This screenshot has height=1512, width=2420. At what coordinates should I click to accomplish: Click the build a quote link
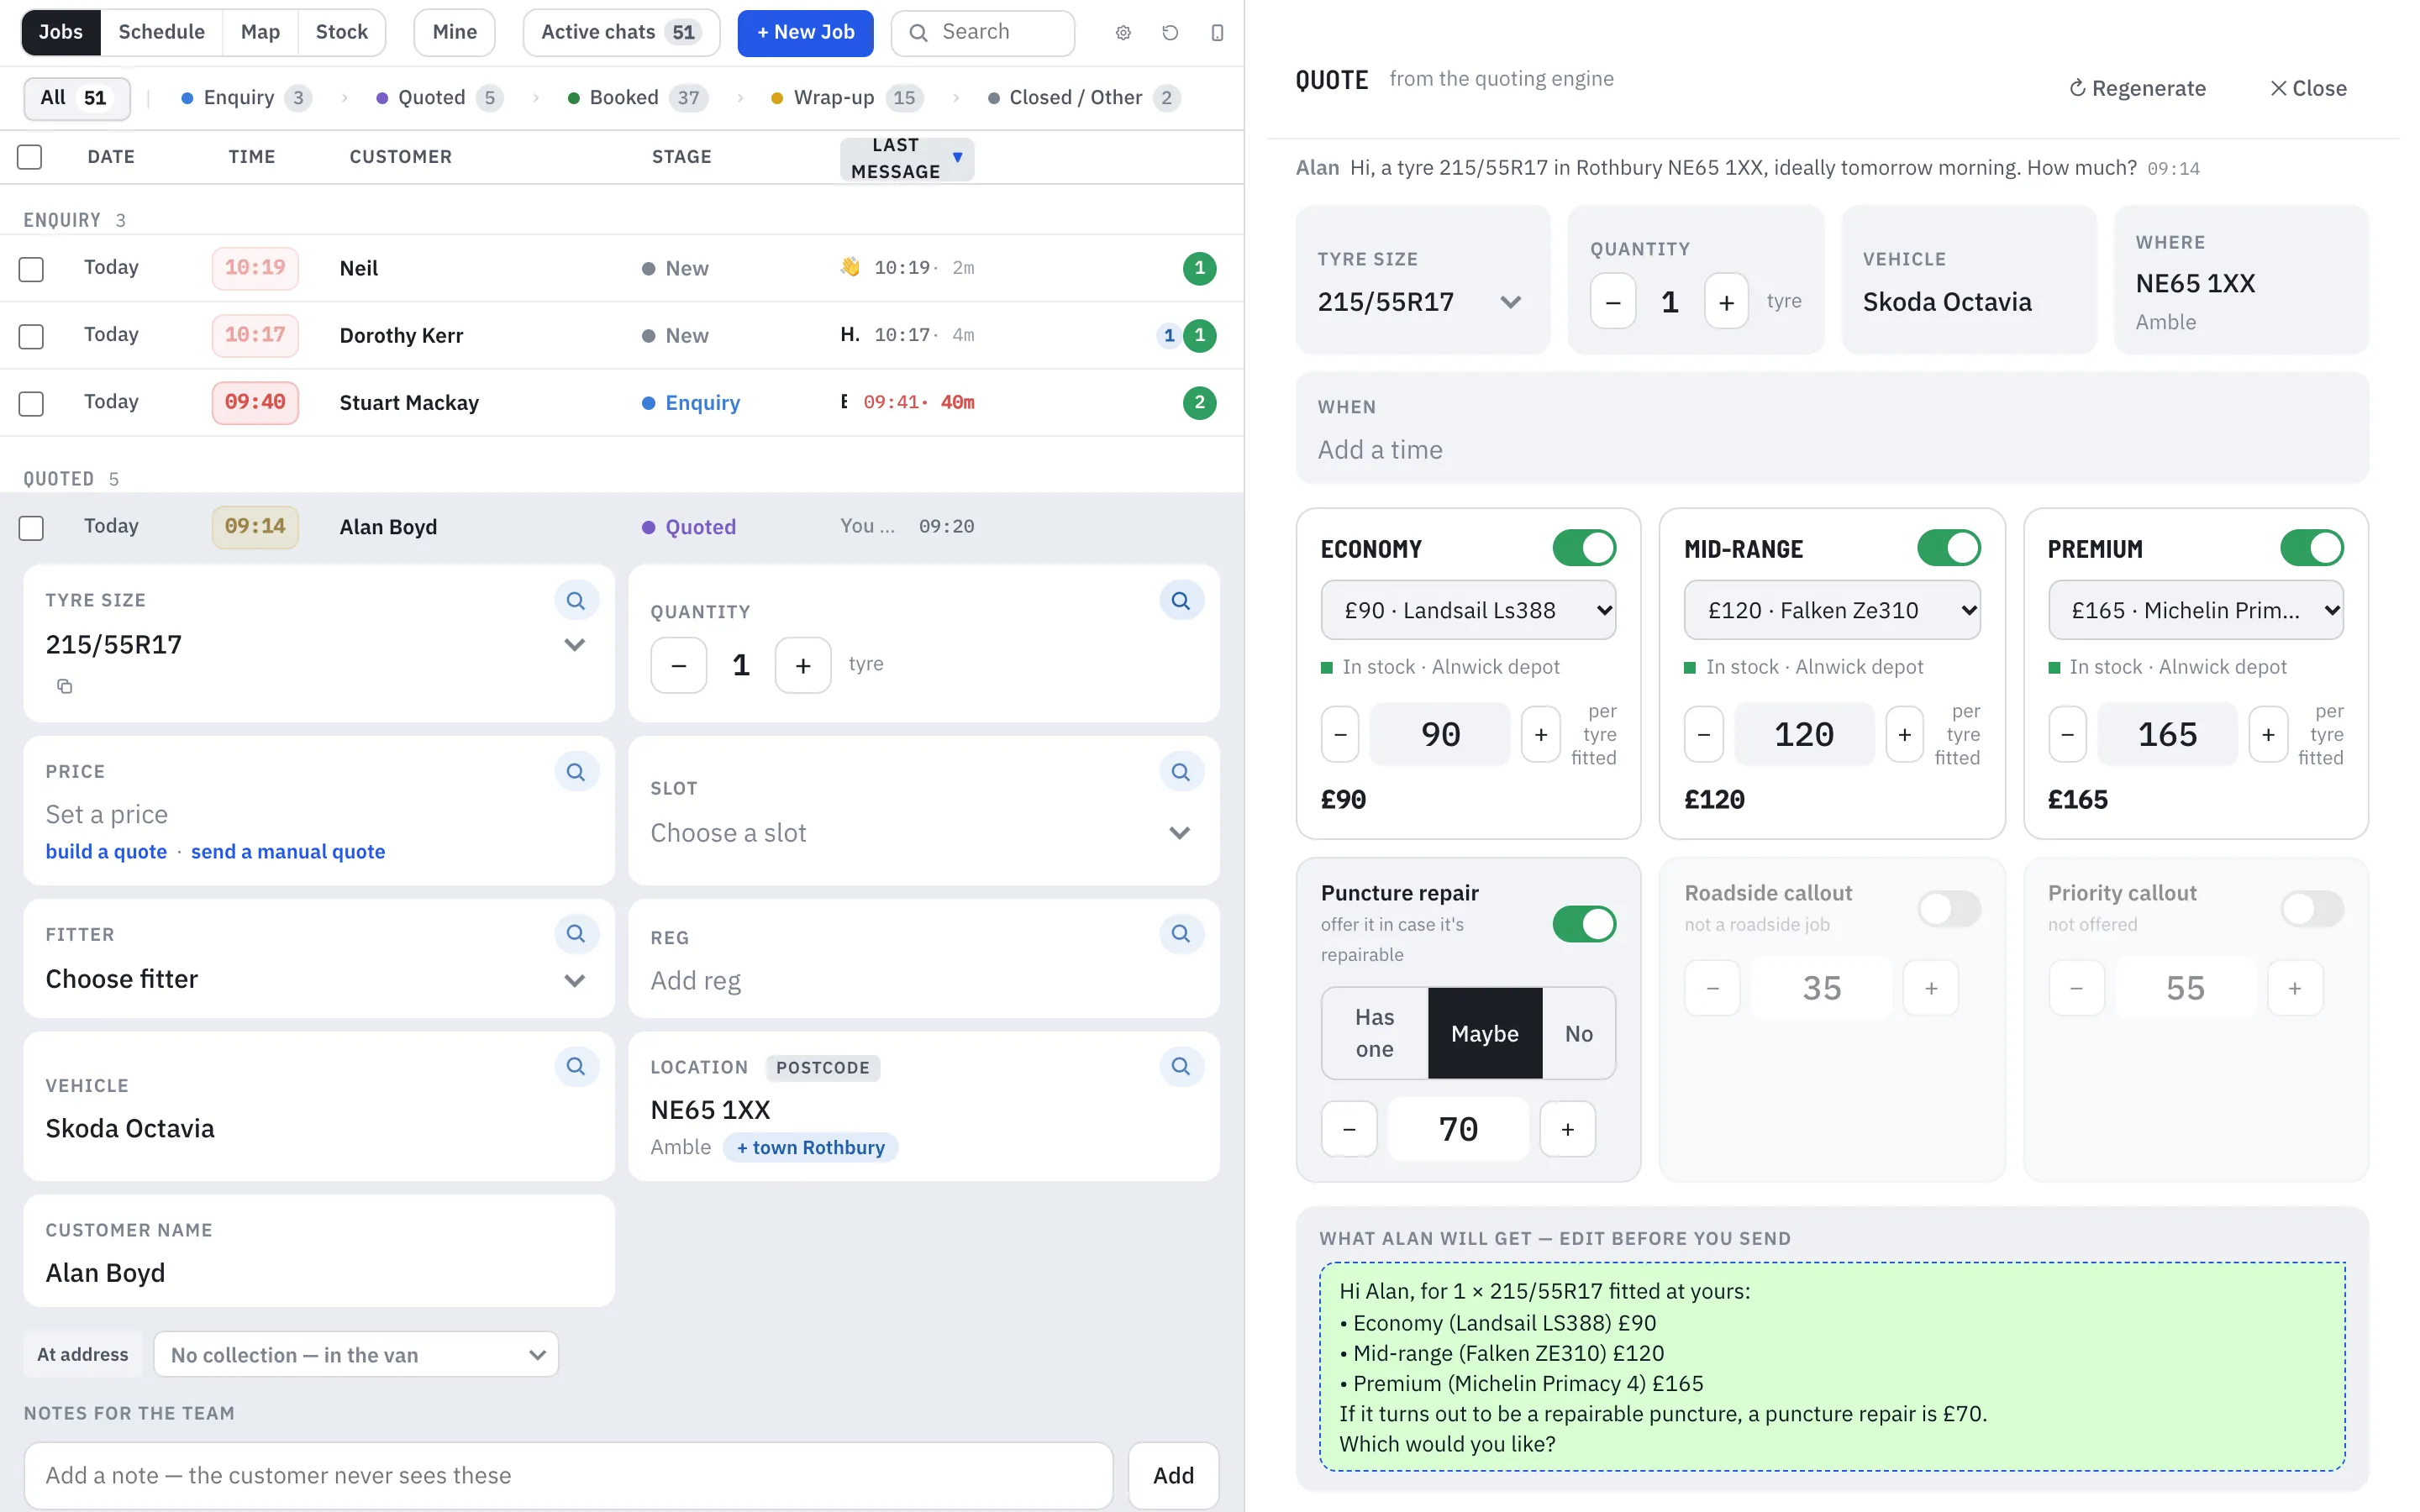pyautogui.click(x=106, y=851)
